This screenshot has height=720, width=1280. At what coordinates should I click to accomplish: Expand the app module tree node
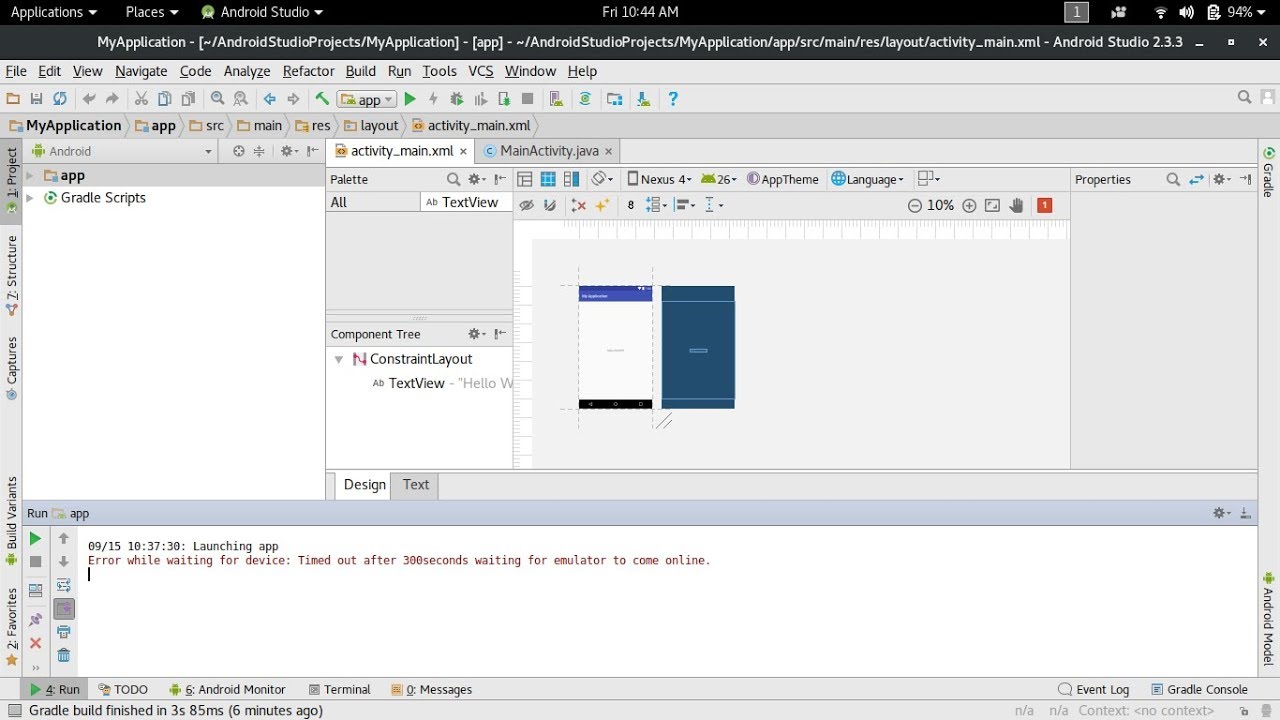(x=30, y=175)
